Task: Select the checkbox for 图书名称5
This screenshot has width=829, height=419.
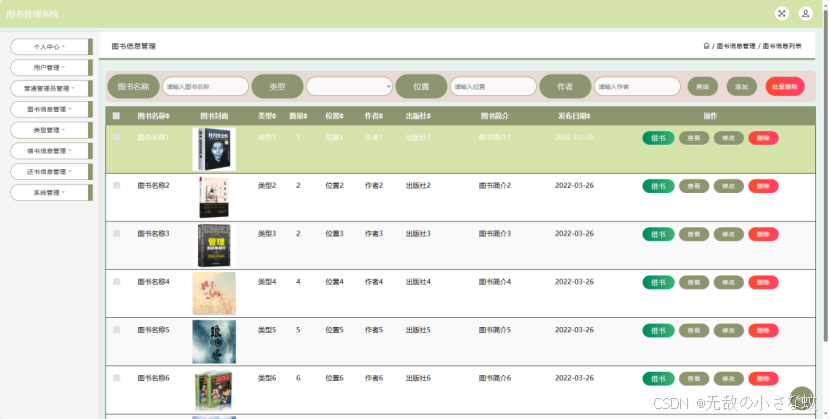Action: click(116, 330)
